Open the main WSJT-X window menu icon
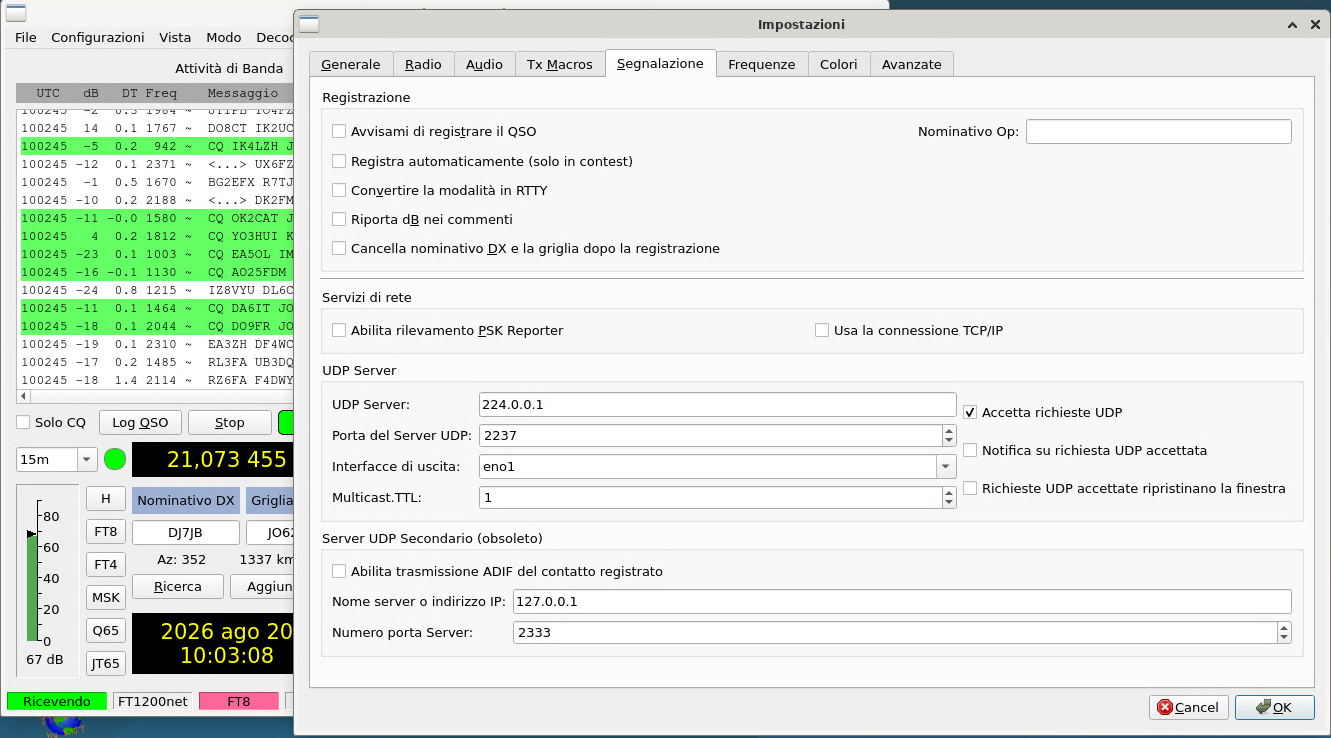The image size is (1331, 738). [18, 14]
